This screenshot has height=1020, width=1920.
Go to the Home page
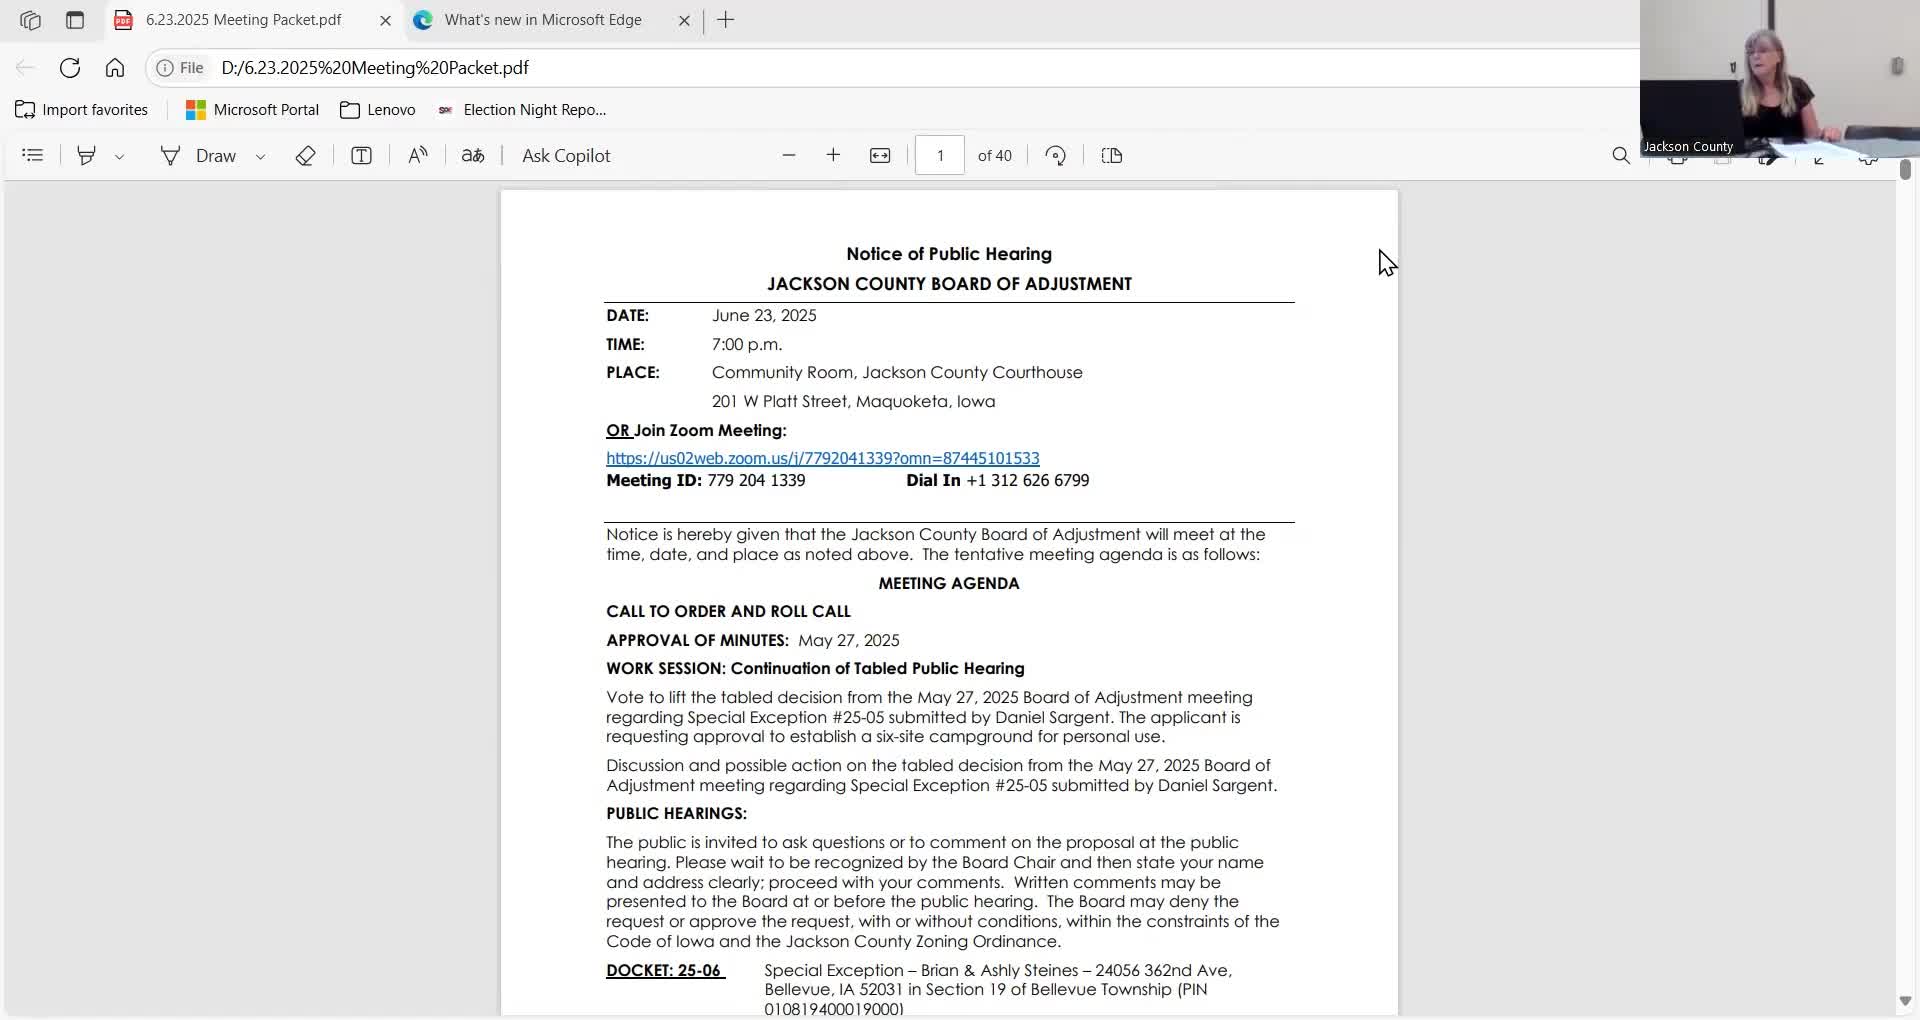tap(115, 68)
